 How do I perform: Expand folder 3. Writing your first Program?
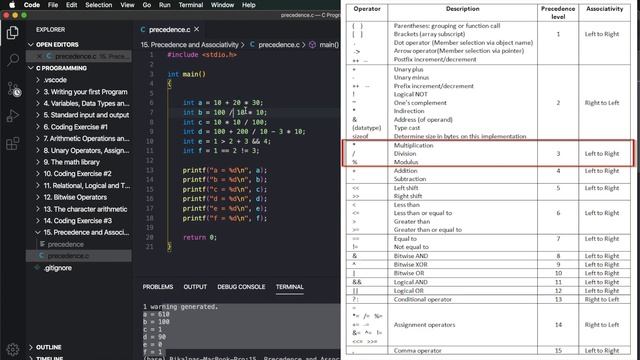(85, 92)
